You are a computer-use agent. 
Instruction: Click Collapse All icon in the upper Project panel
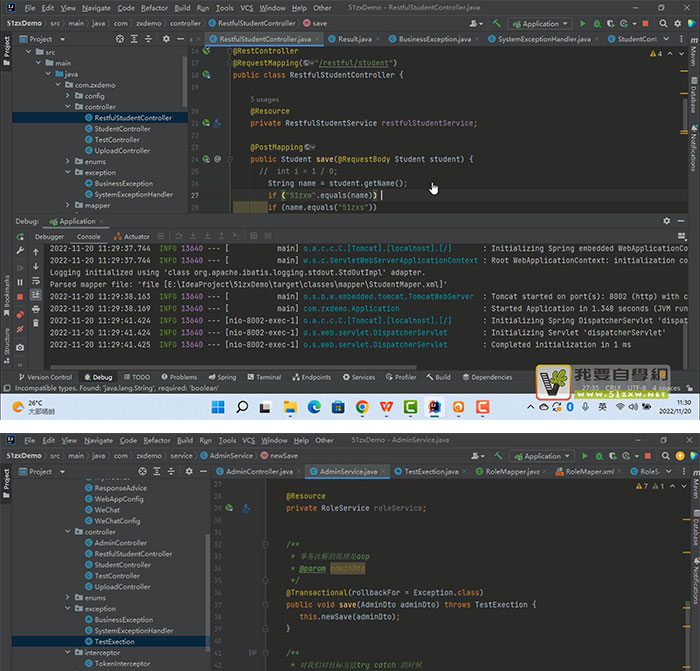(148, 39)
